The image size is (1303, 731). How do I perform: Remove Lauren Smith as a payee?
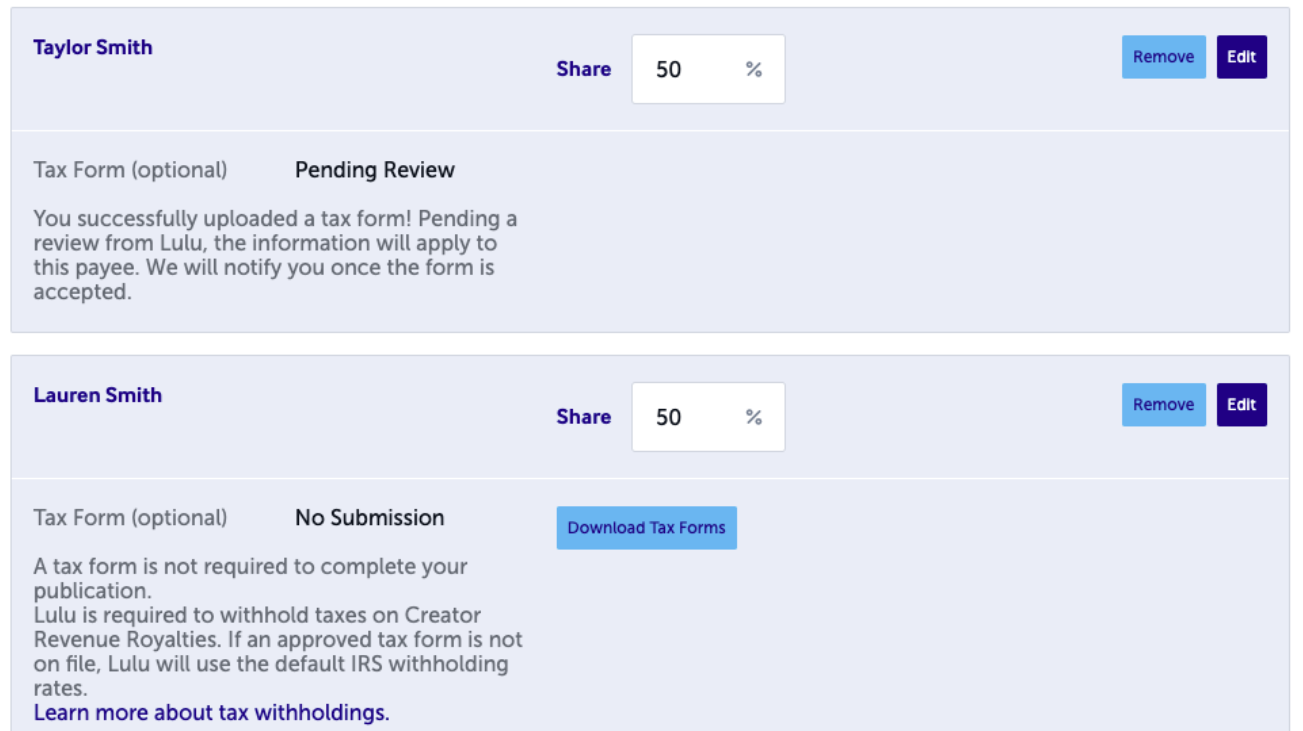pyautogui.click(x=1163, y=405)
